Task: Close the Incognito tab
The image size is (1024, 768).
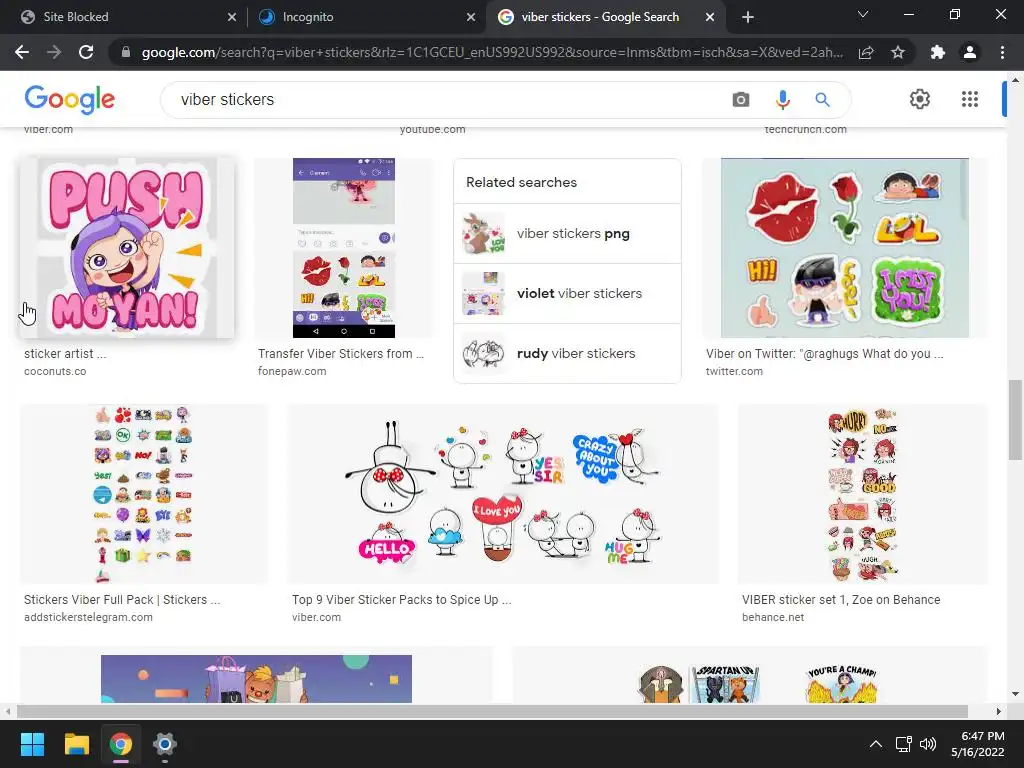Action: [471, 17]
